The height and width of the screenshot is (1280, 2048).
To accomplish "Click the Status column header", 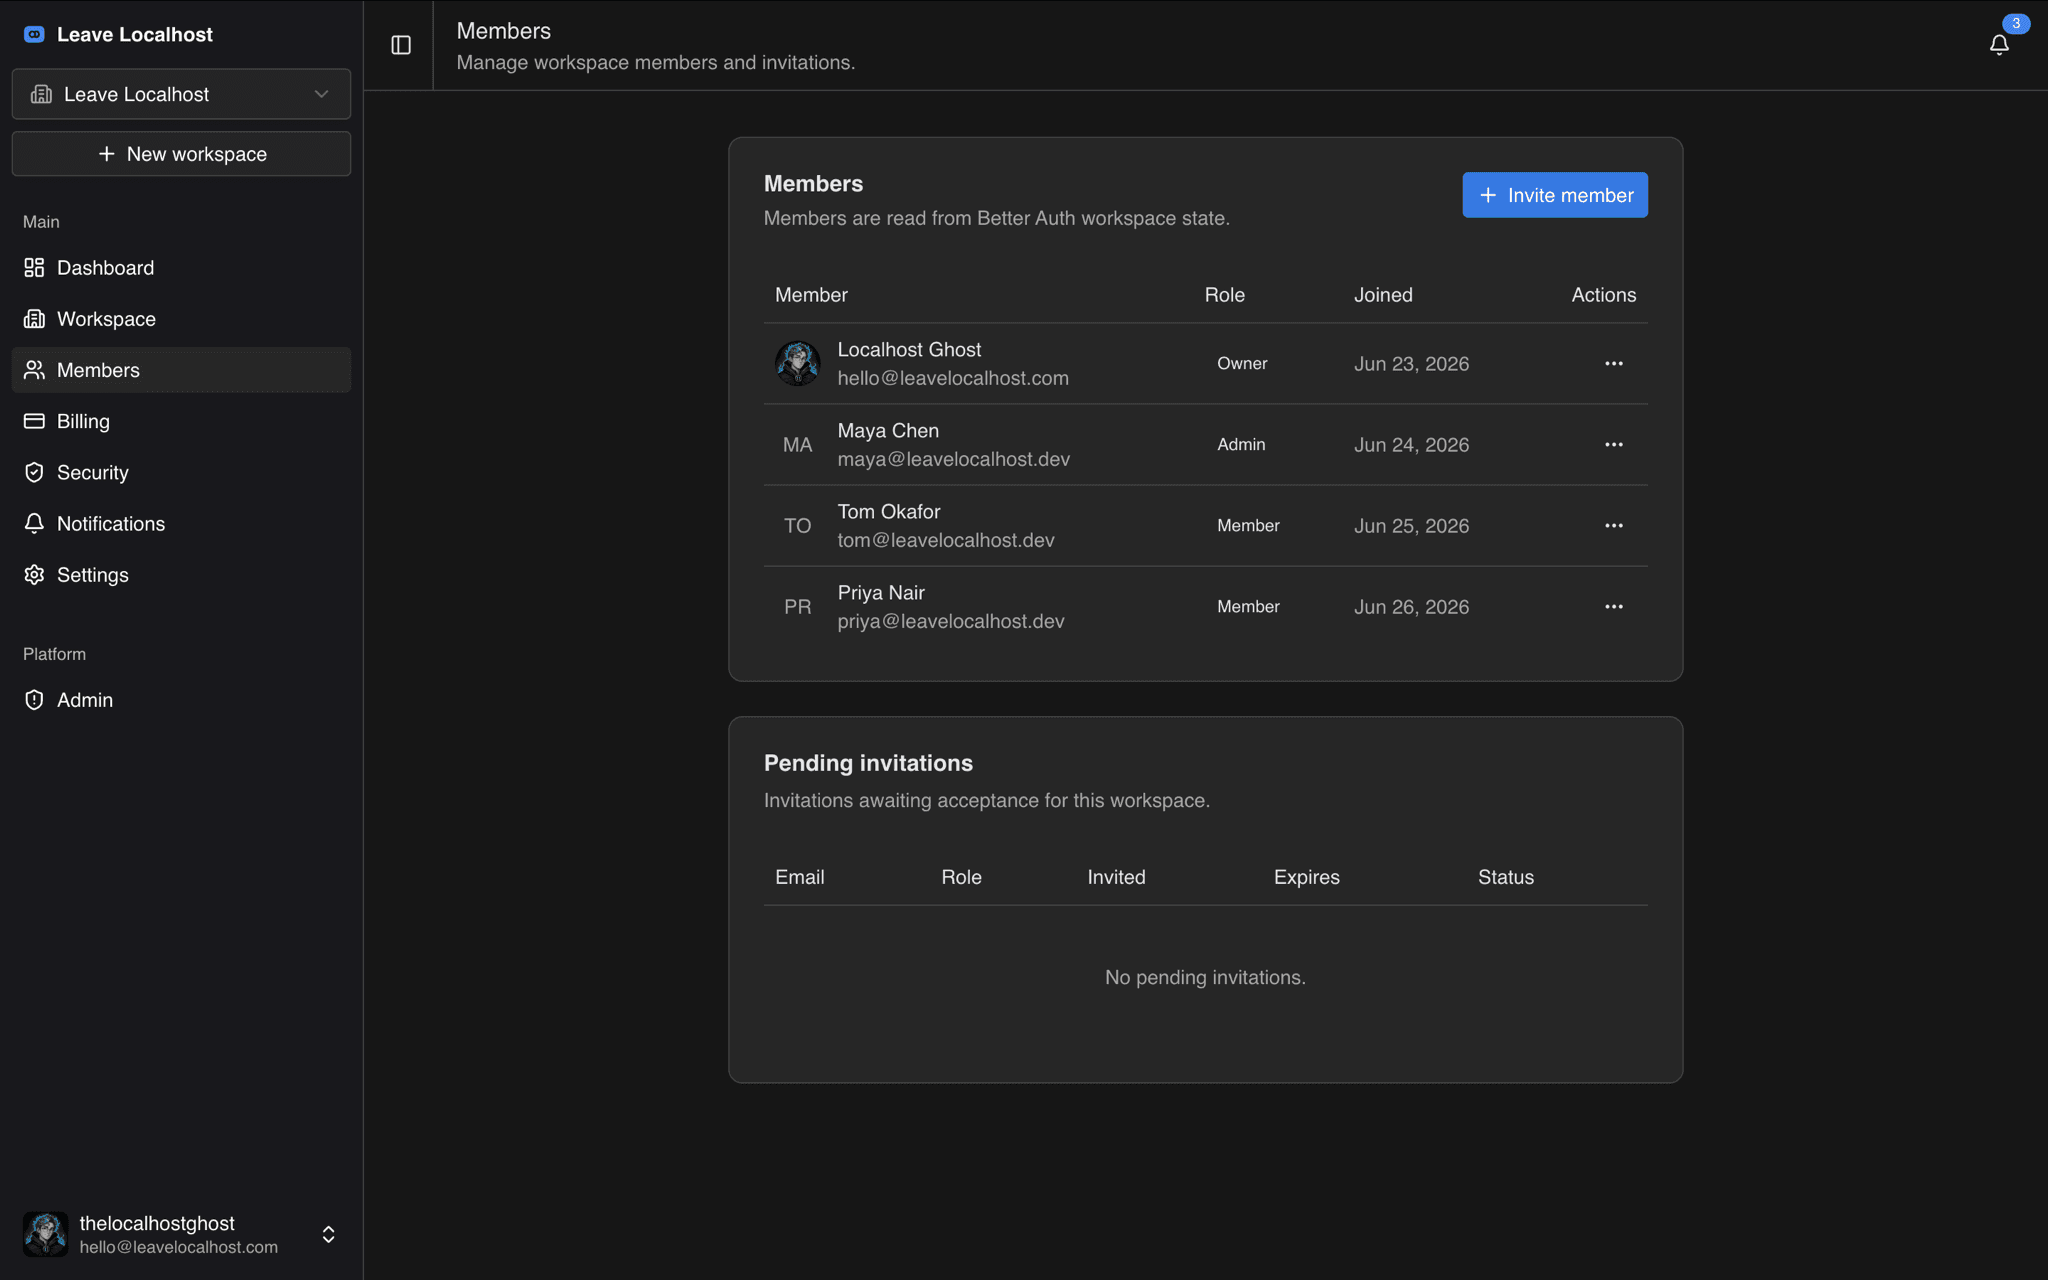I will tap(1505, 876).
